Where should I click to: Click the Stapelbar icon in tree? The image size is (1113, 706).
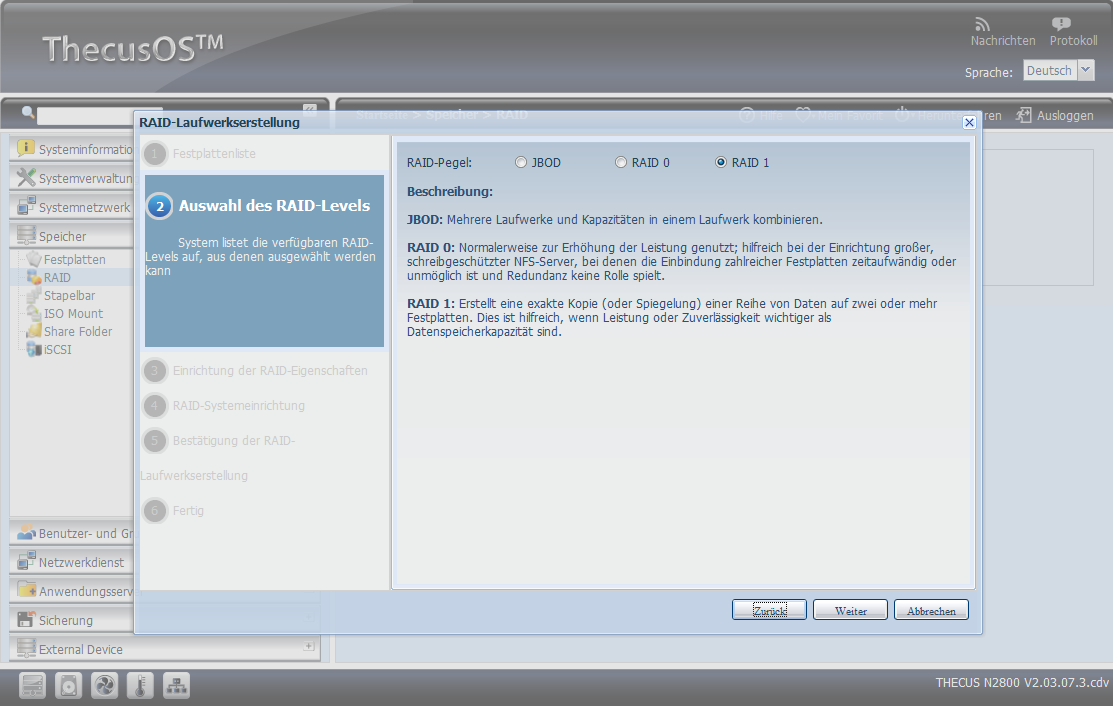(34, 295)
